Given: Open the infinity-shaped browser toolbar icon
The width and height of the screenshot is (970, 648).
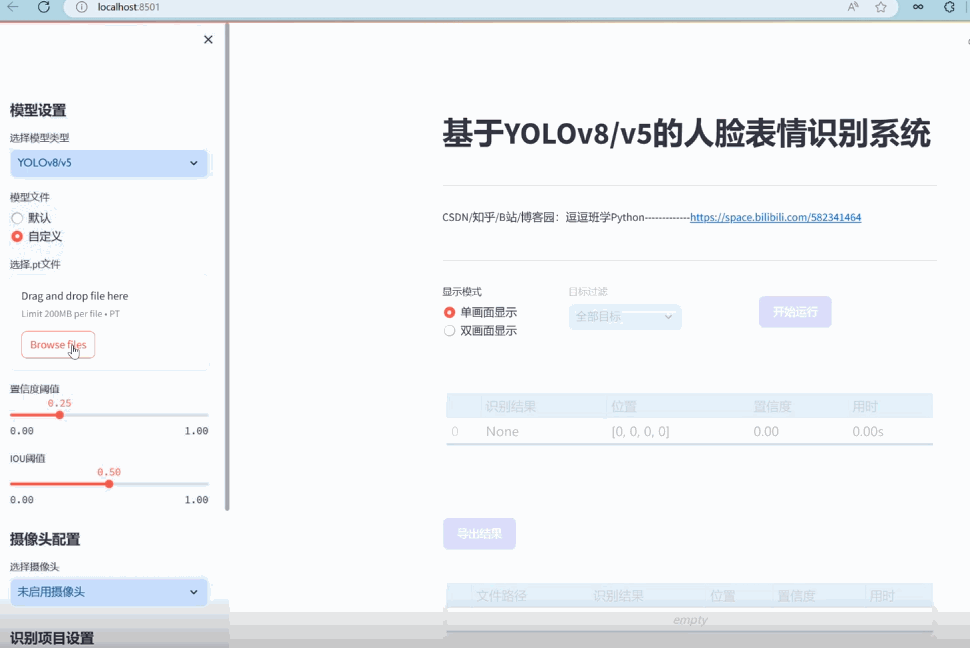Looking at the screenshot, I should click(918, 7).
